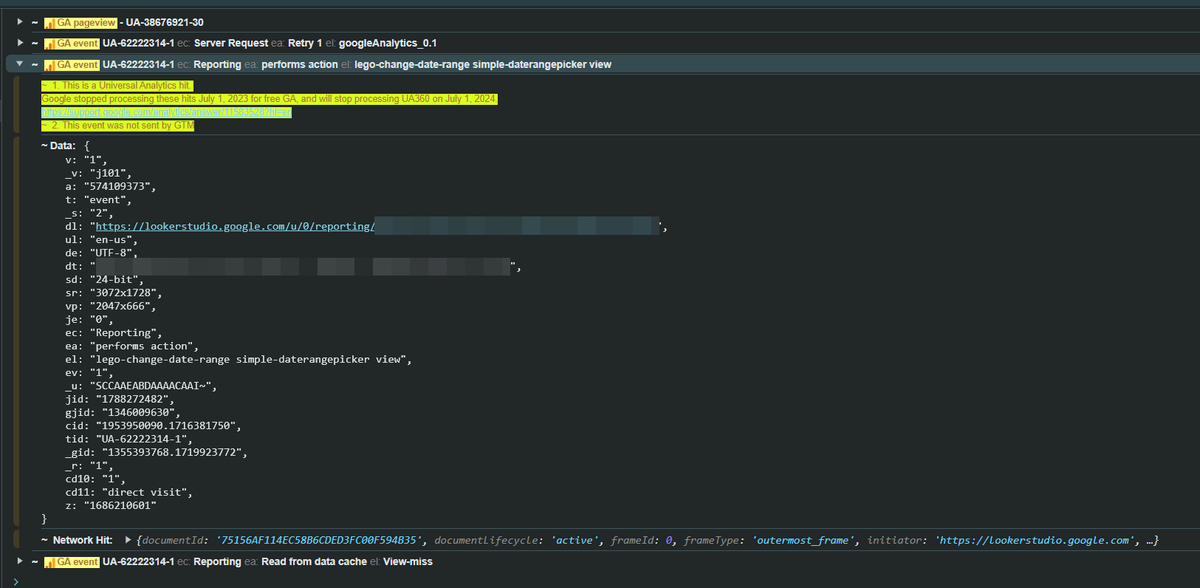Click the chart icon on performs action event
Image resolution: width=1200 pixels, height=588 pixels.
click(51, 64)
